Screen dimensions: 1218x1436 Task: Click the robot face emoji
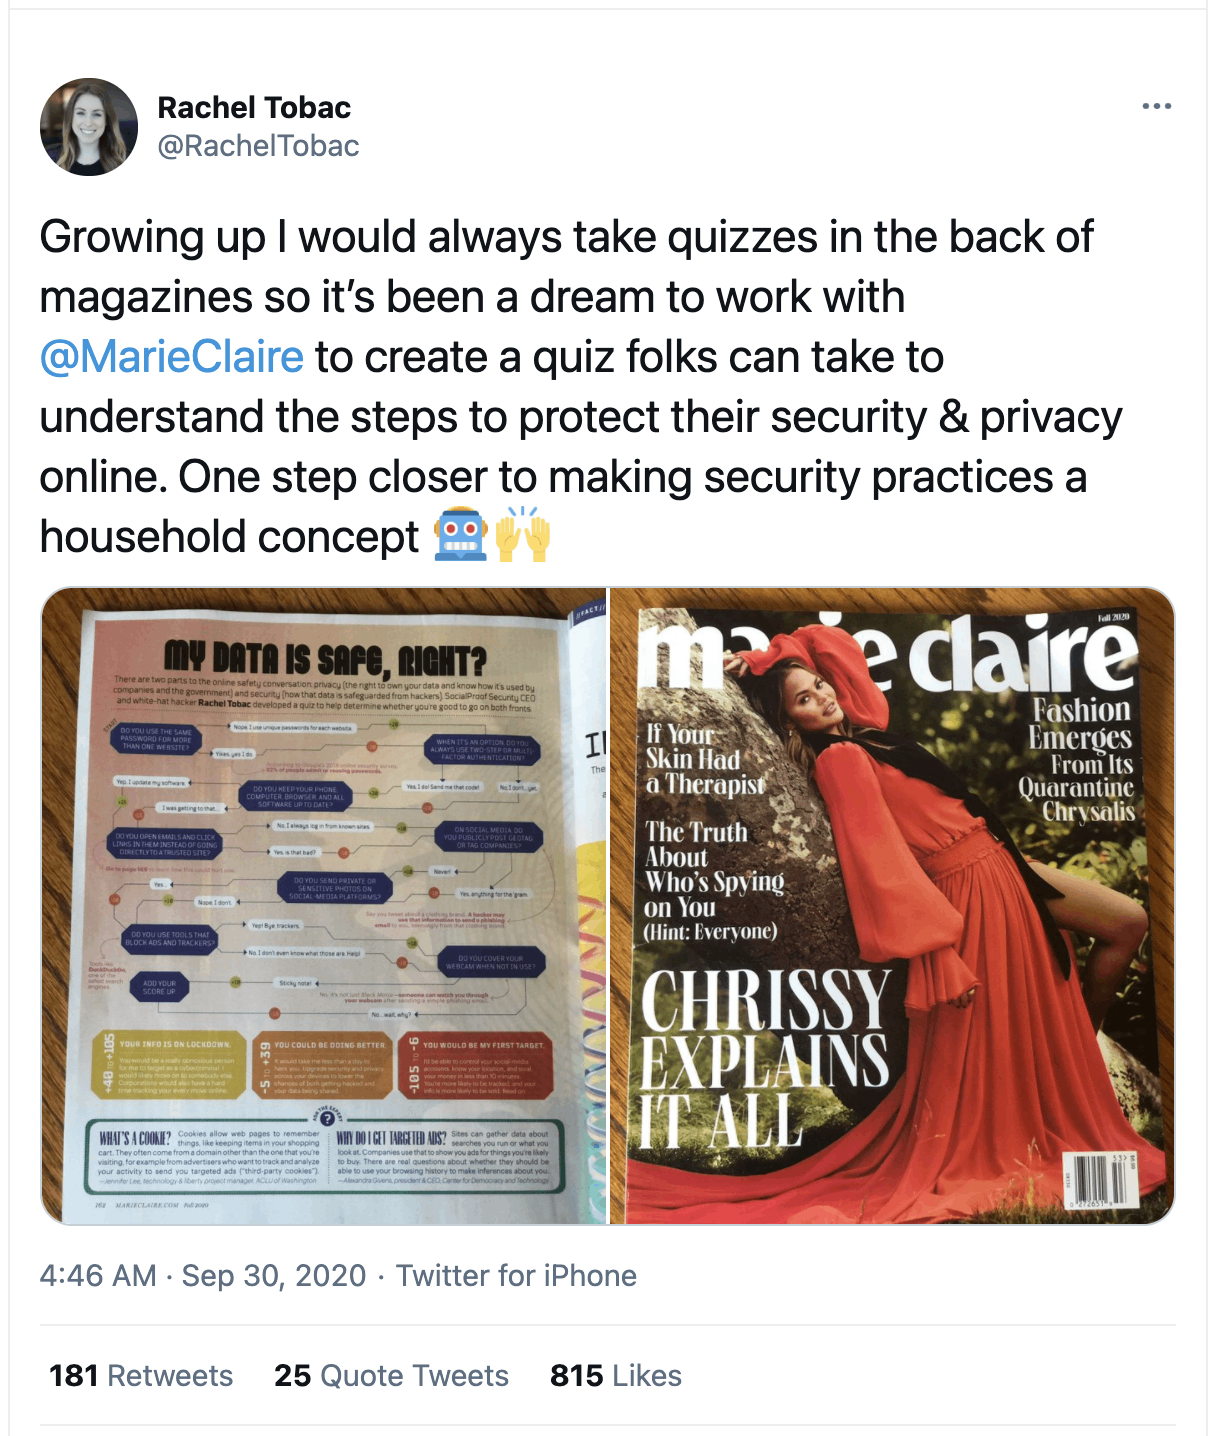[x=460, y=535]
